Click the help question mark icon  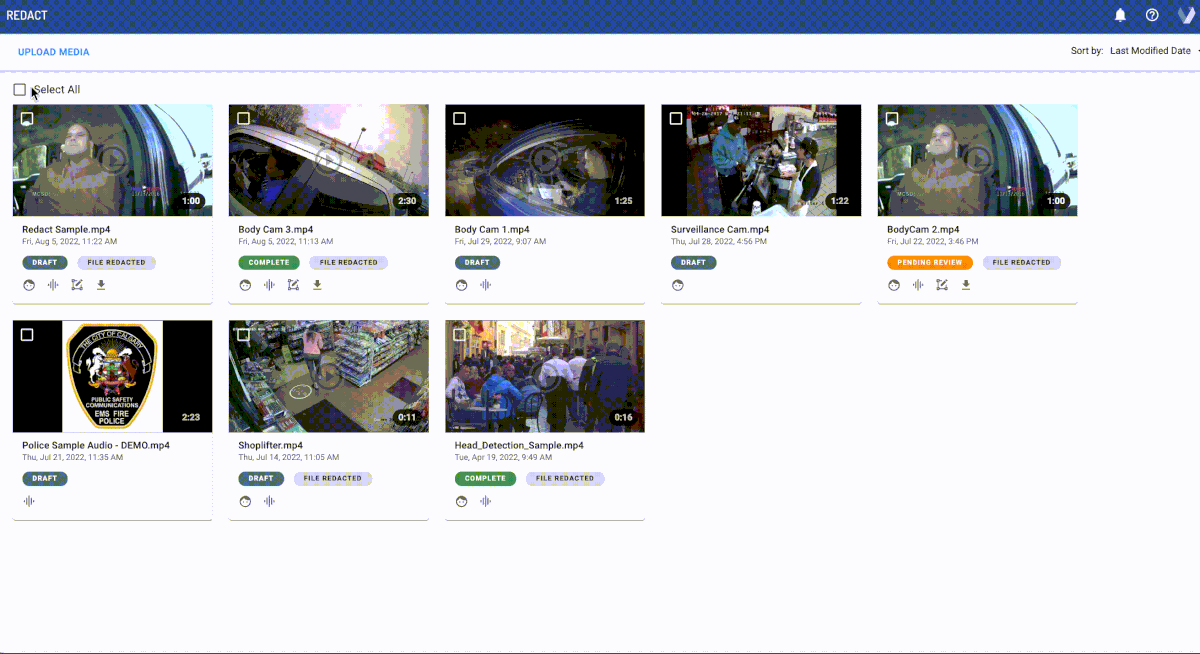(1152, 15)
